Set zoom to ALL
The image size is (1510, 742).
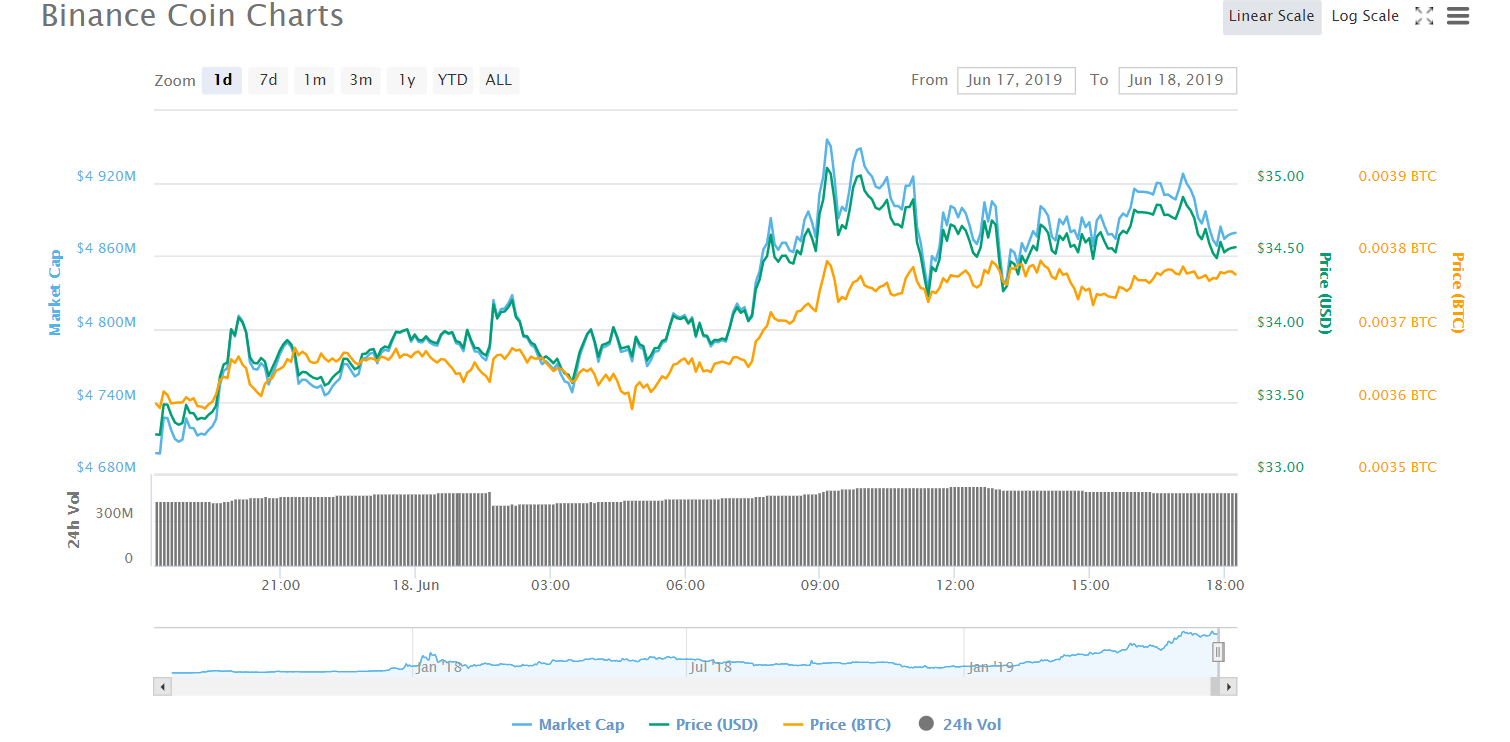tap(498, 80)
